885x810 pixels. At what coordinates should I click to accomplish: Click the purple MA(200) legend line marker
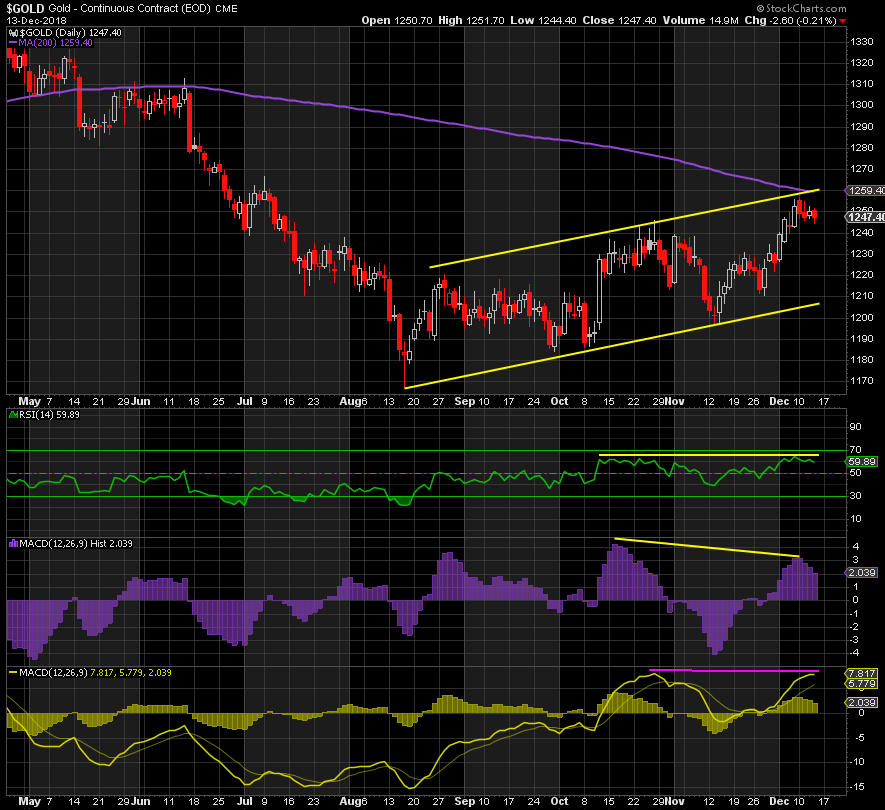12,43
